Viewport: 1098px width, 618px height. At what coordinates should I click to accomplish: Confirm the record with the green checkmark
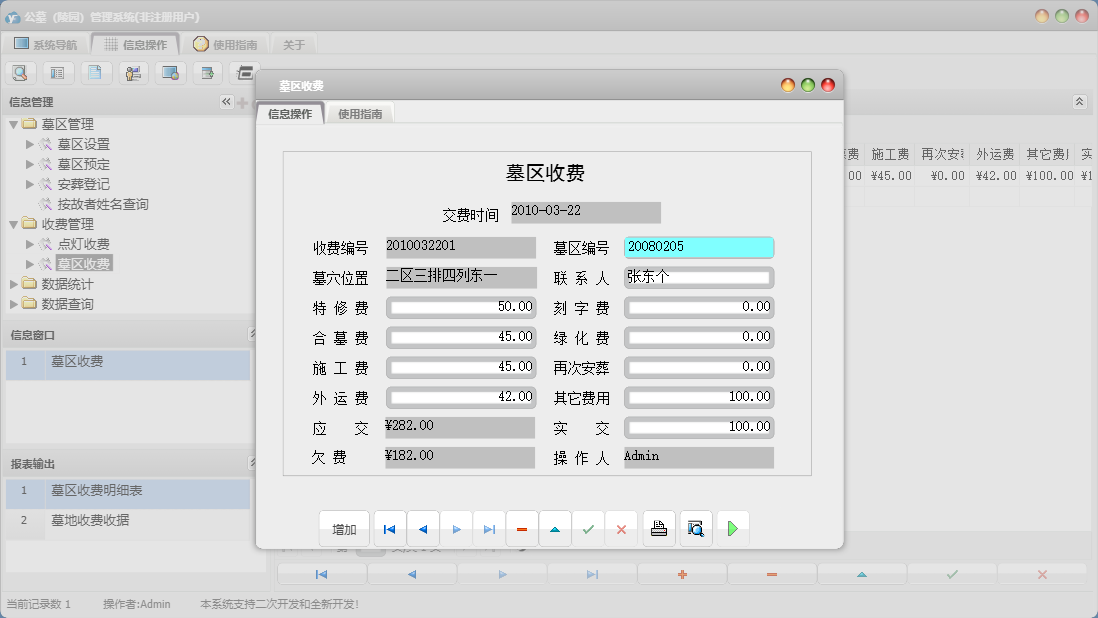click(588, 529)
